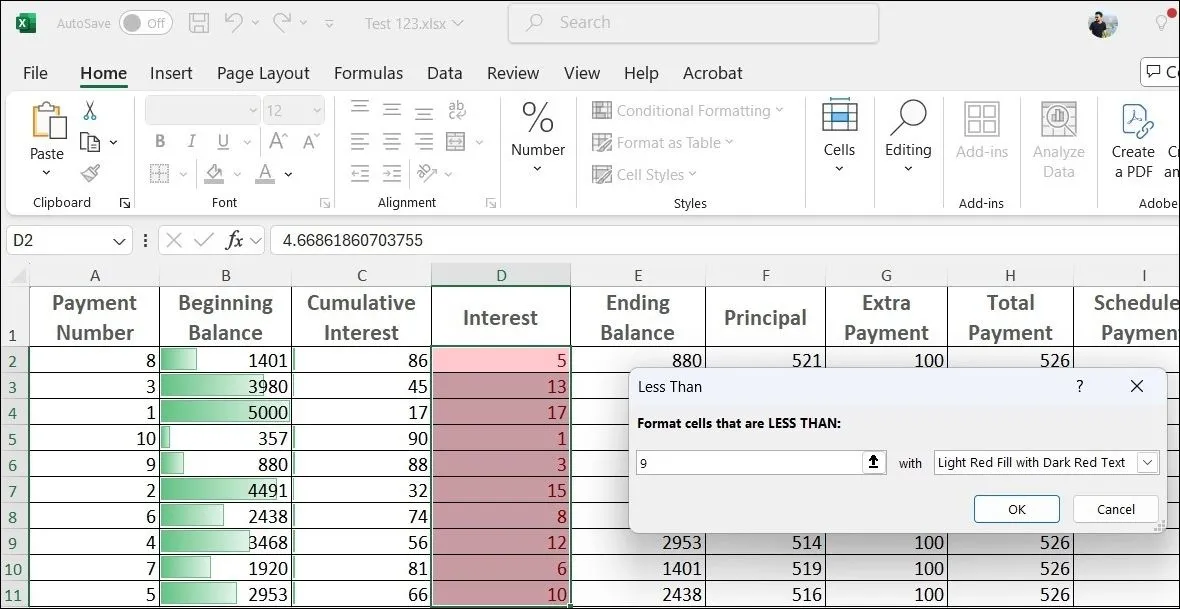Select column D header
The image size is (1180, 609).
(x=501, y=276)
